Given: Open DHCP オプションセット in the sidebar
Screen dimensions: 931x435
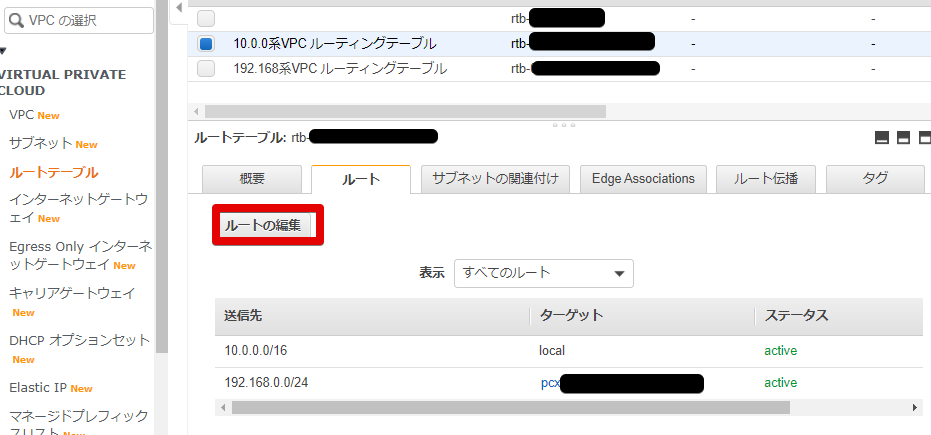Looking at the screenshot, I should 80,341.
